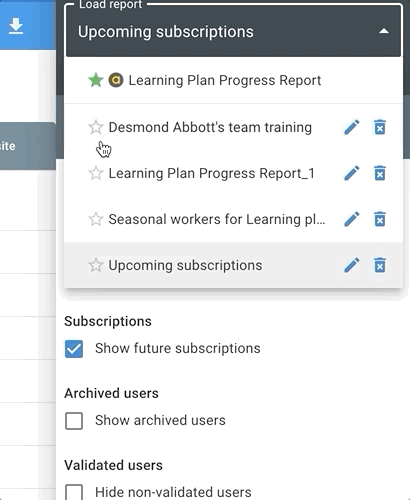
Task: Edit the Seasonal workers report
Action: tap(352, 219)
